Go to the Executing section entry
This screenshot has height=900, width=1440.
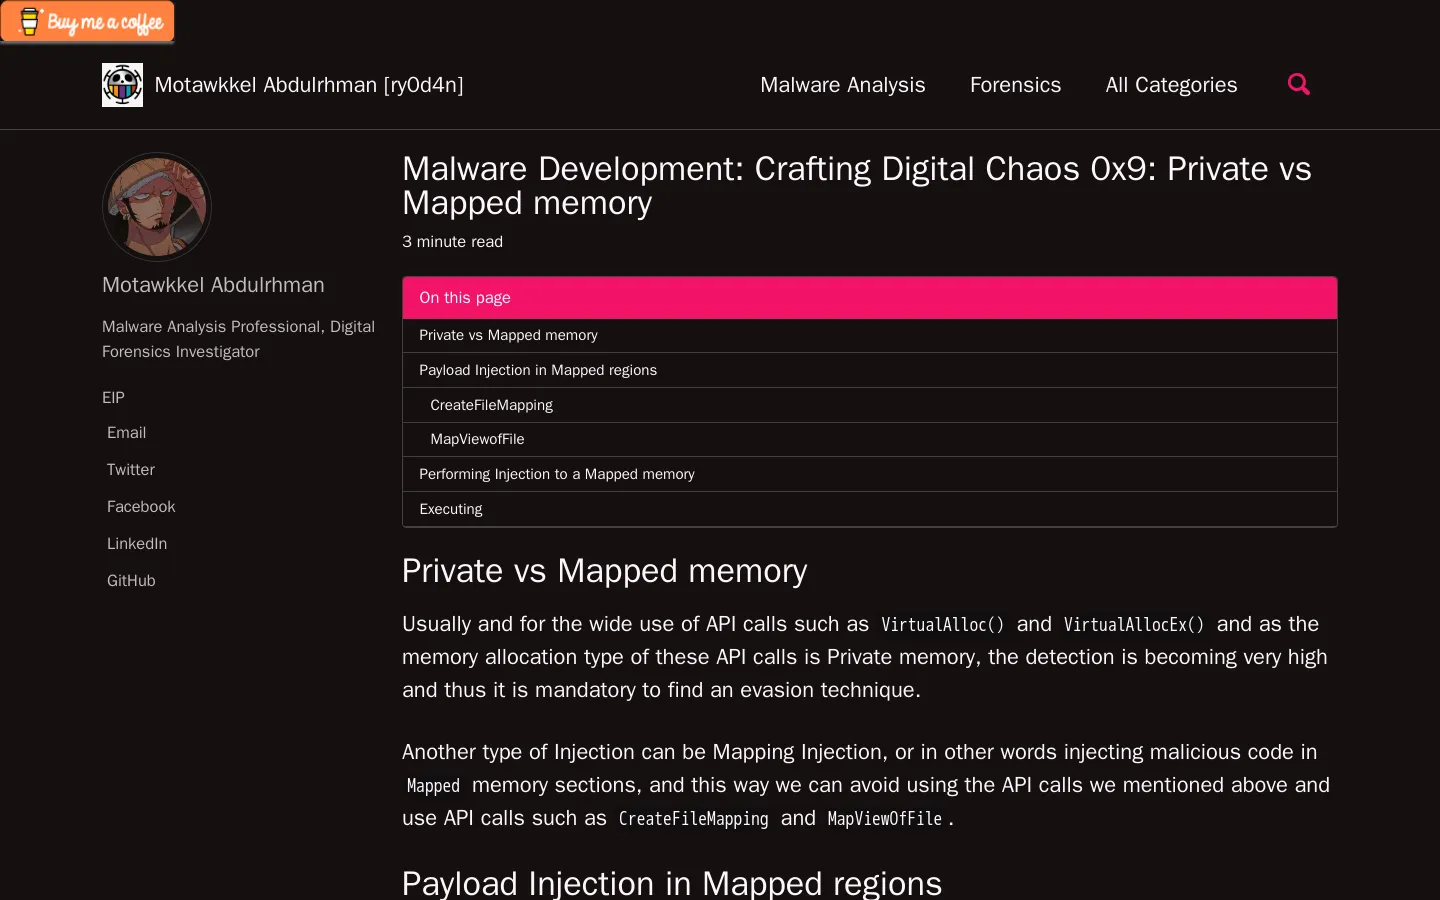click(x=450, y=509)
